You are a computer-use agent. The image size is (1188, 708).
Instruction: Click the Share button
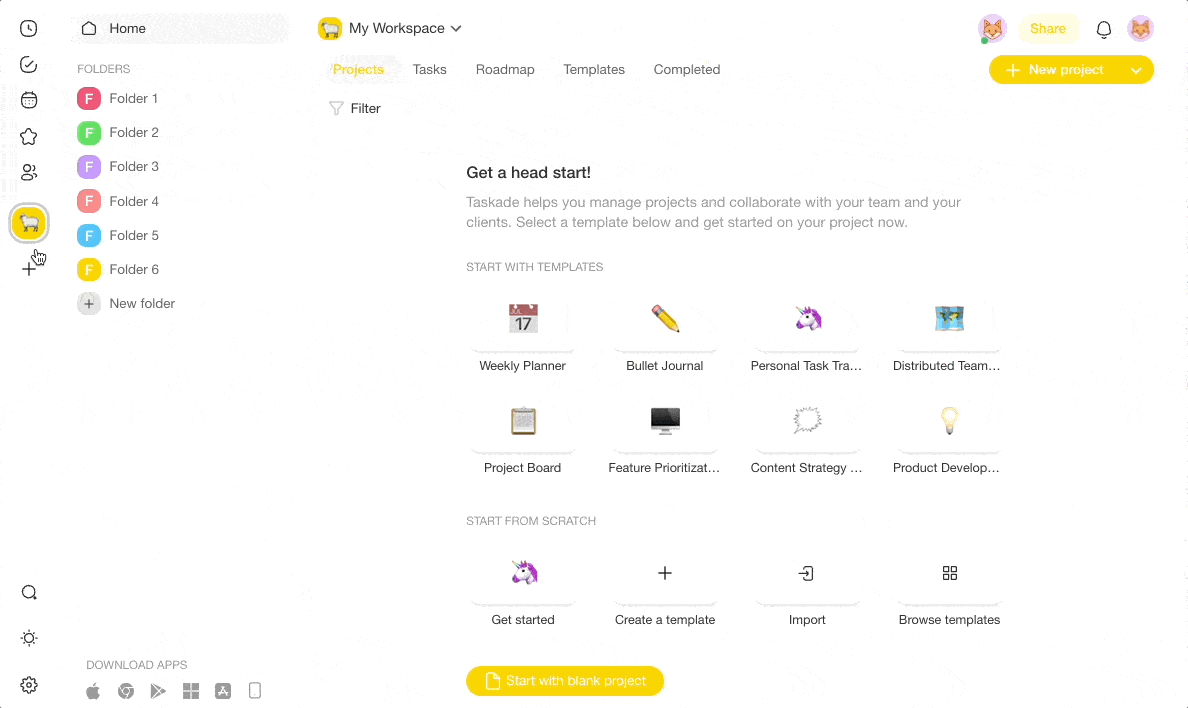pyautogui.click(x=1048, y=29)
